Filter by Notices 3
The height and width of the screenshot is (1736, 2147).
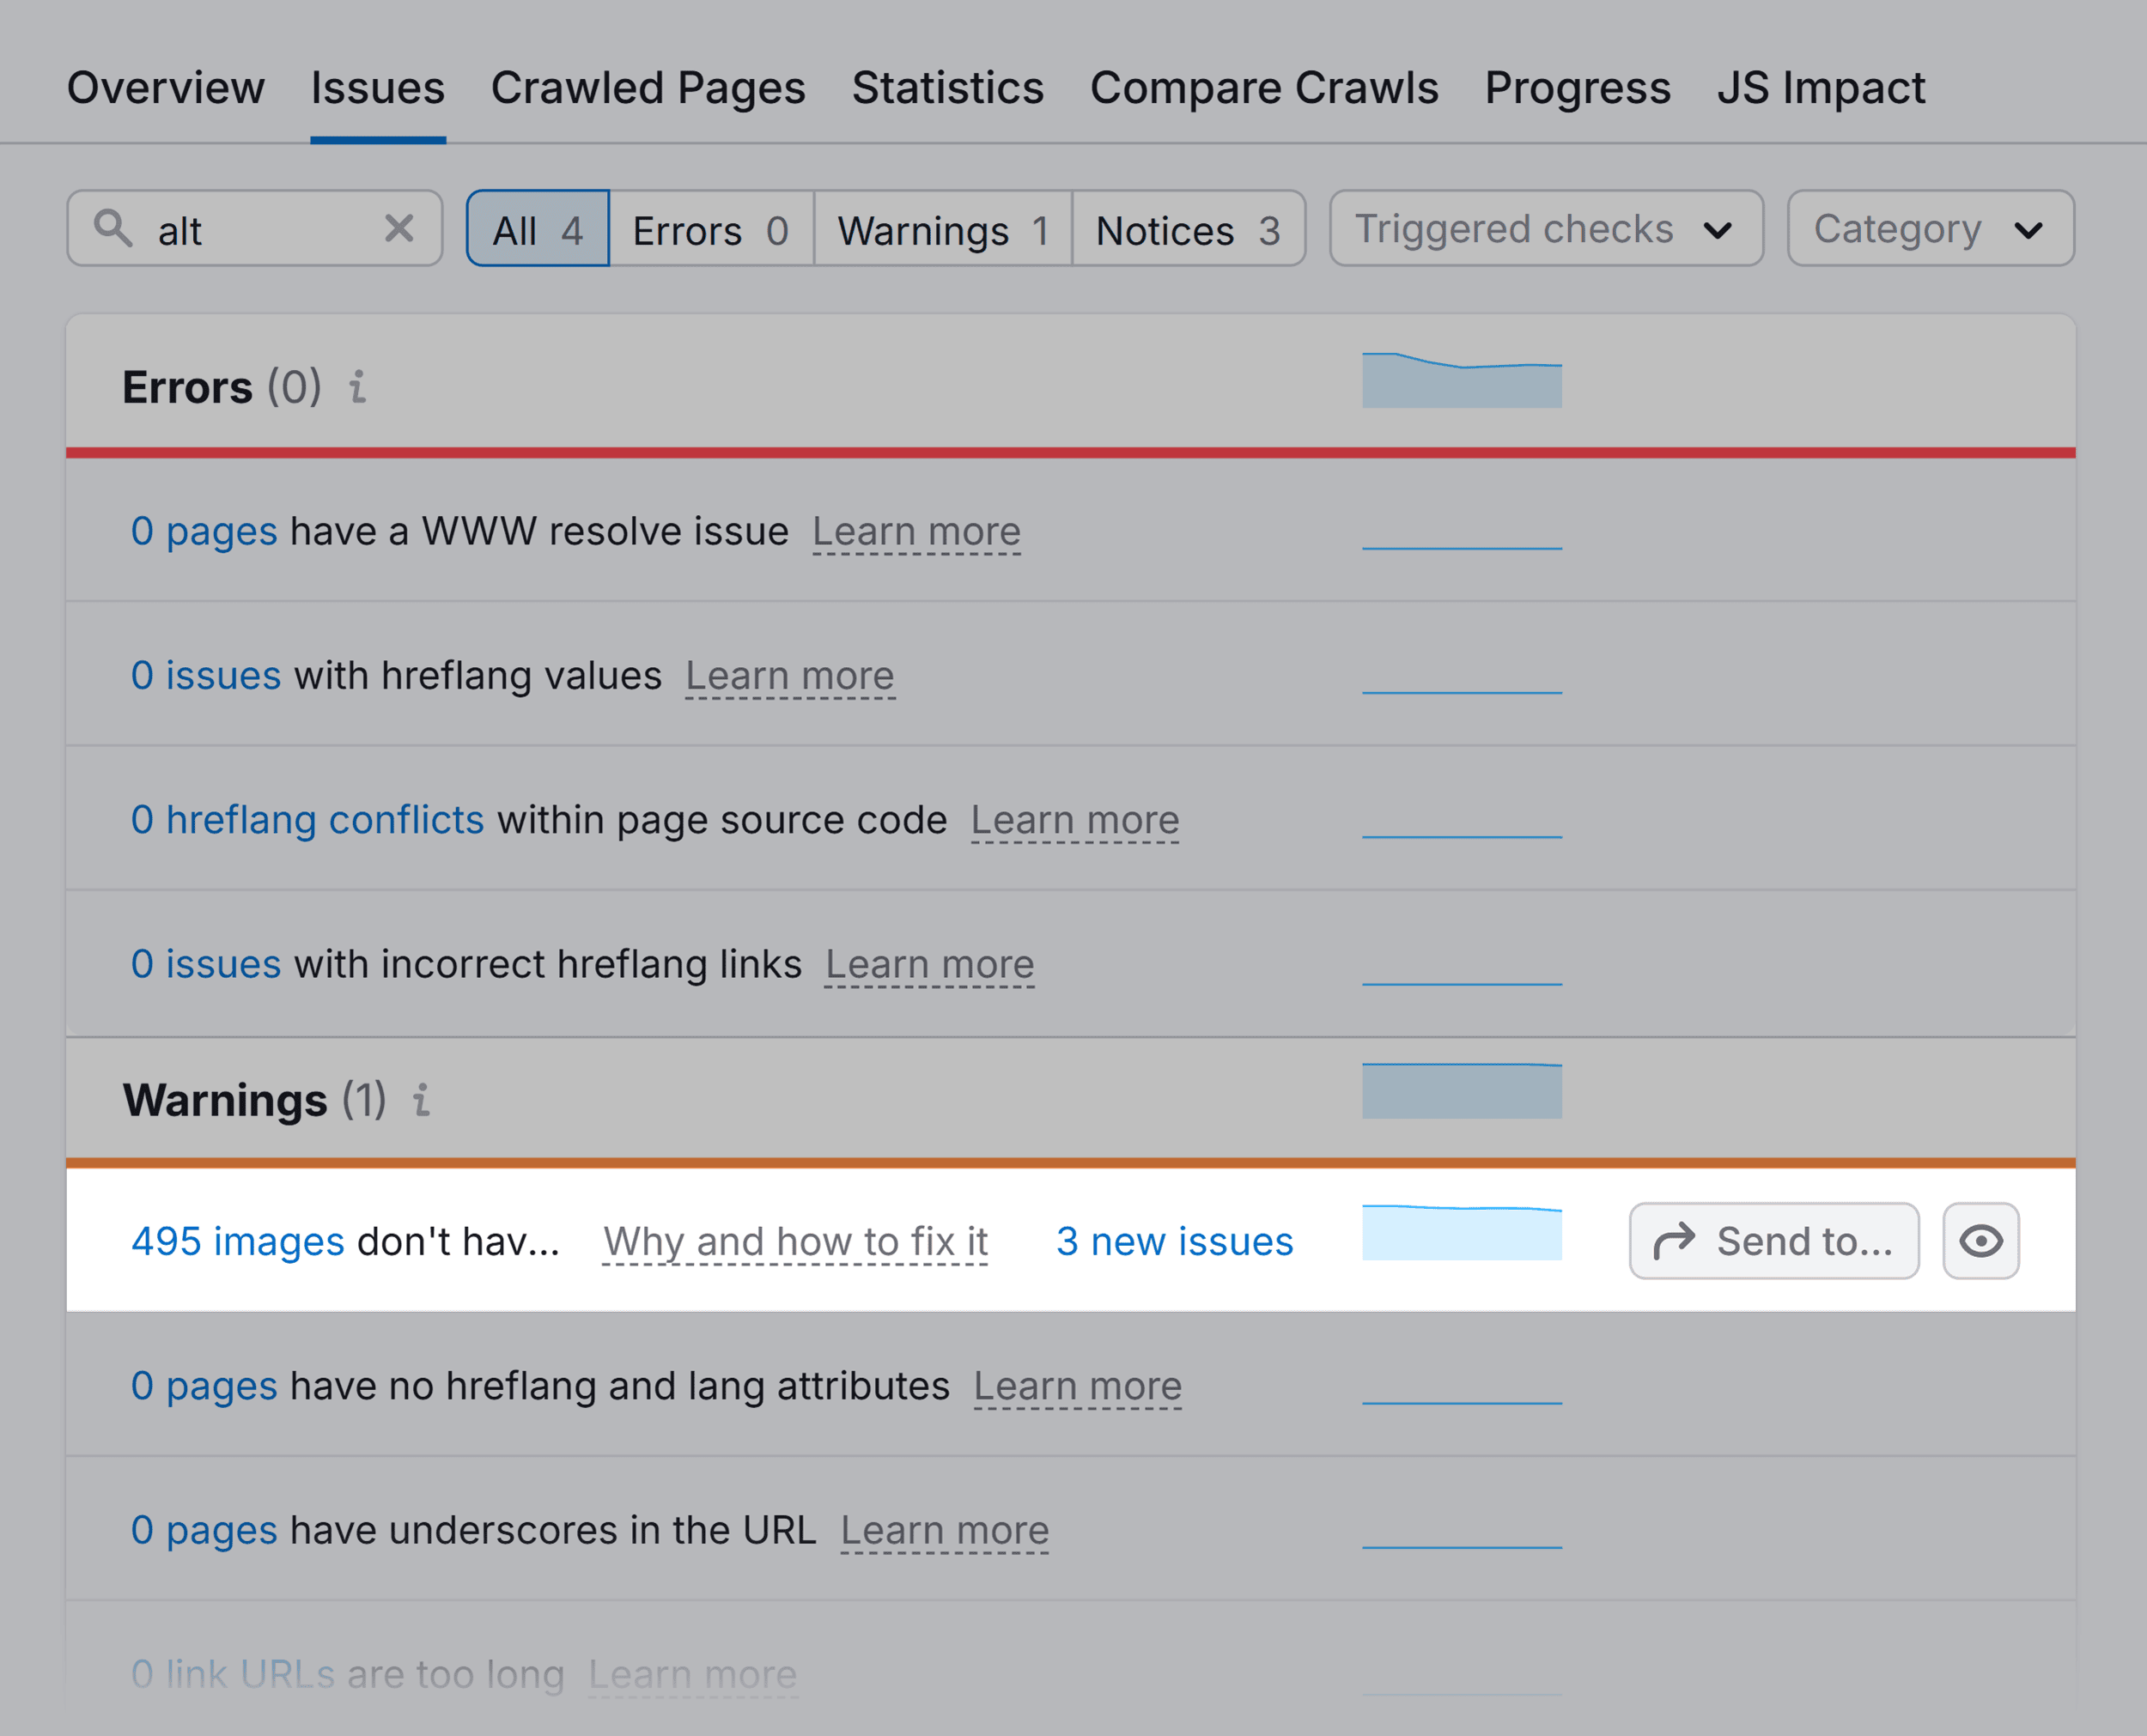tap(1188, 229)
